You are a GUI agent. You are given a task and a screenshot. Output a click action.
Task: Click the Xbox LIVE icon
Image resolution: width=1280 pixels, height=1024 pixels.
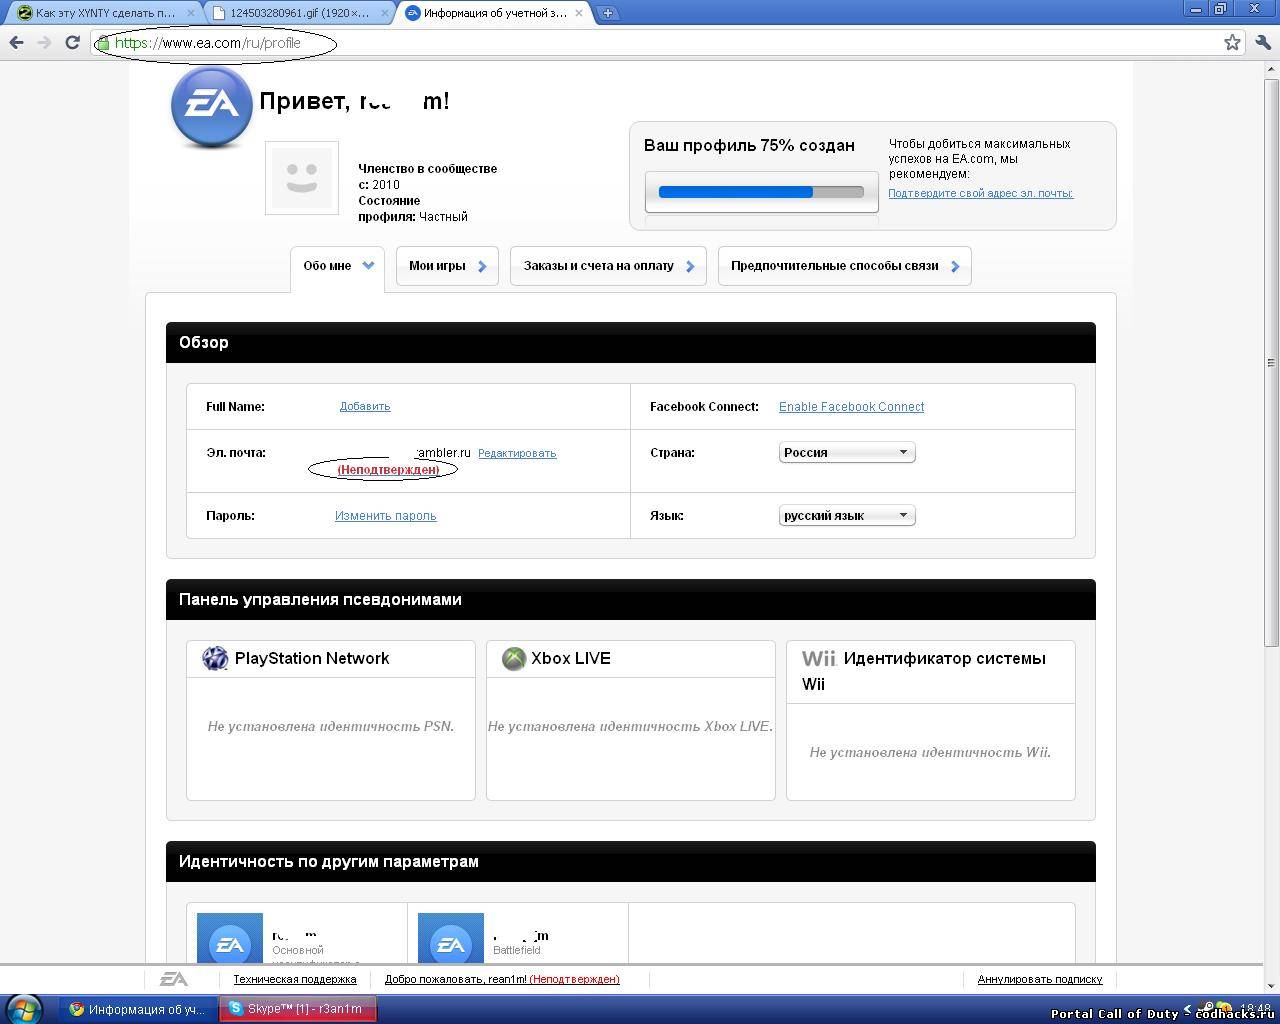tap(514, 658)
